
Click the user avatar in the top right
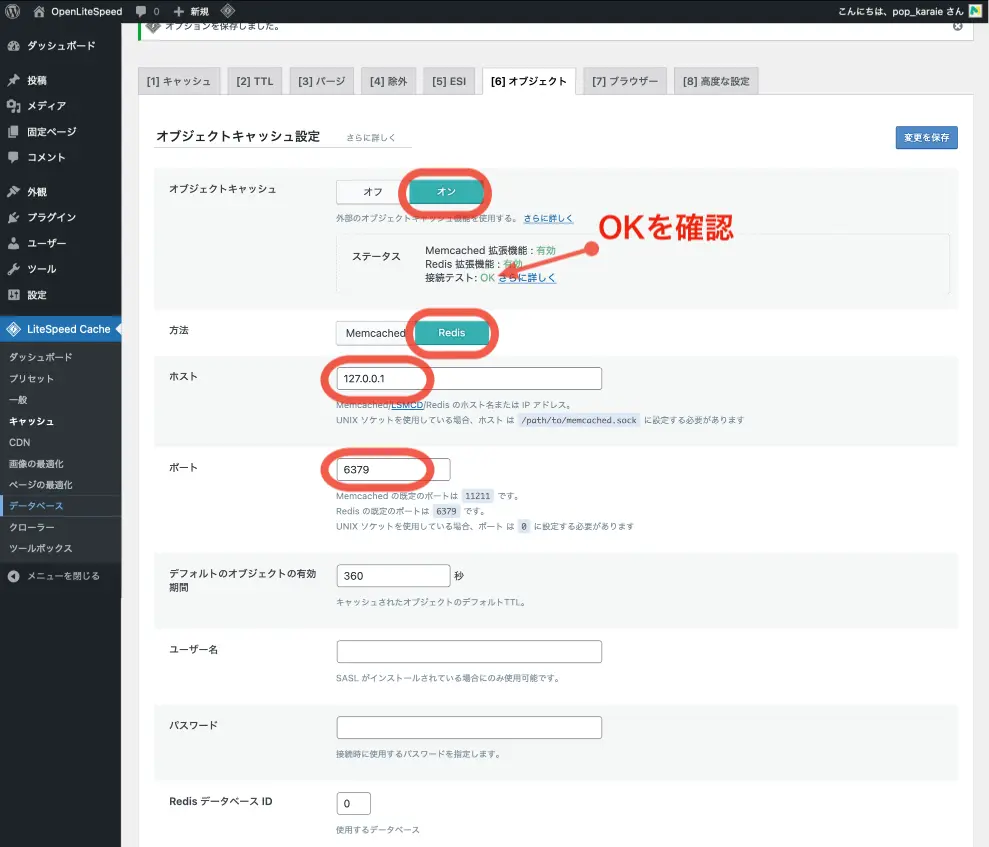click(x=975, y=11)
